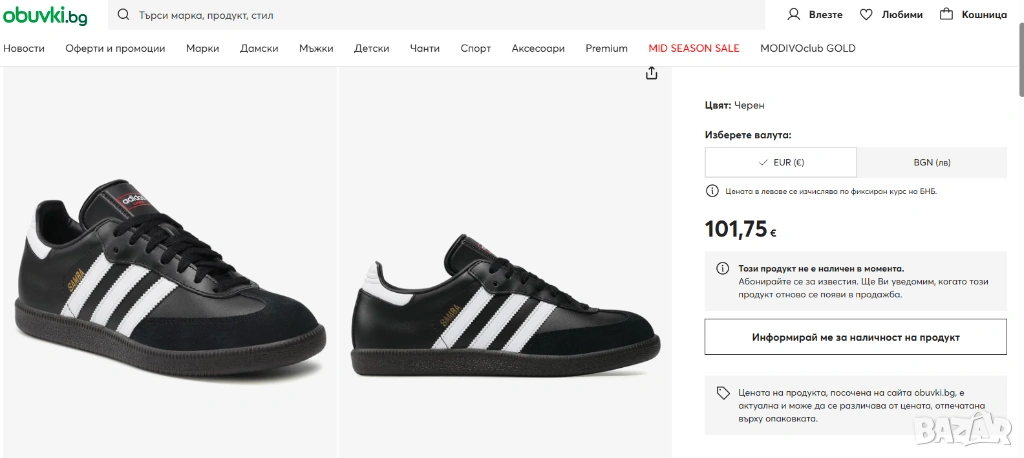The height and width of the screenshot is (458, 1024).
Task: Select EUR (€) currency option
Action: pos(781,162)
